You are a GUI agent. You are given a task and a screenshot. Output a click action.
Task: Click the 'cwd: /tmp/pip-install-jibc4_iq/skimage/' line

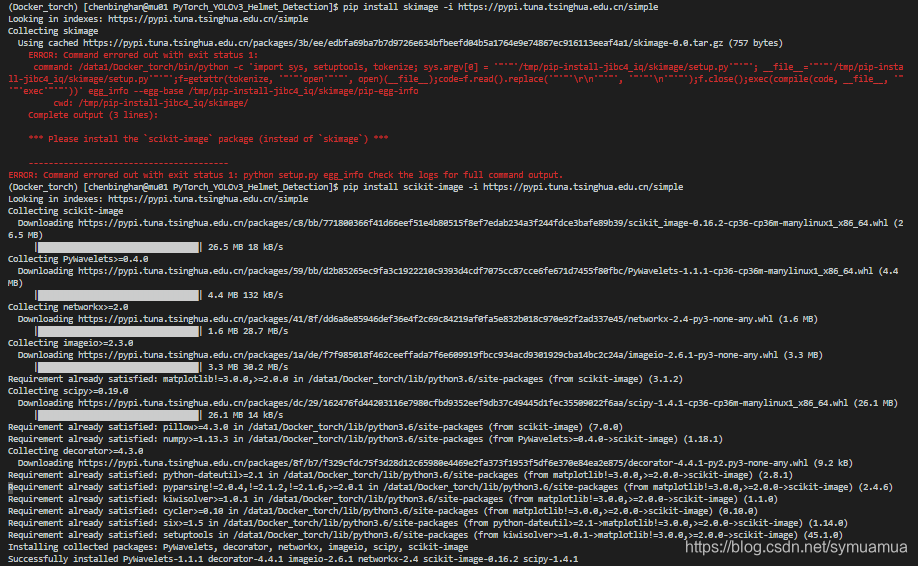tap(150, 103)
